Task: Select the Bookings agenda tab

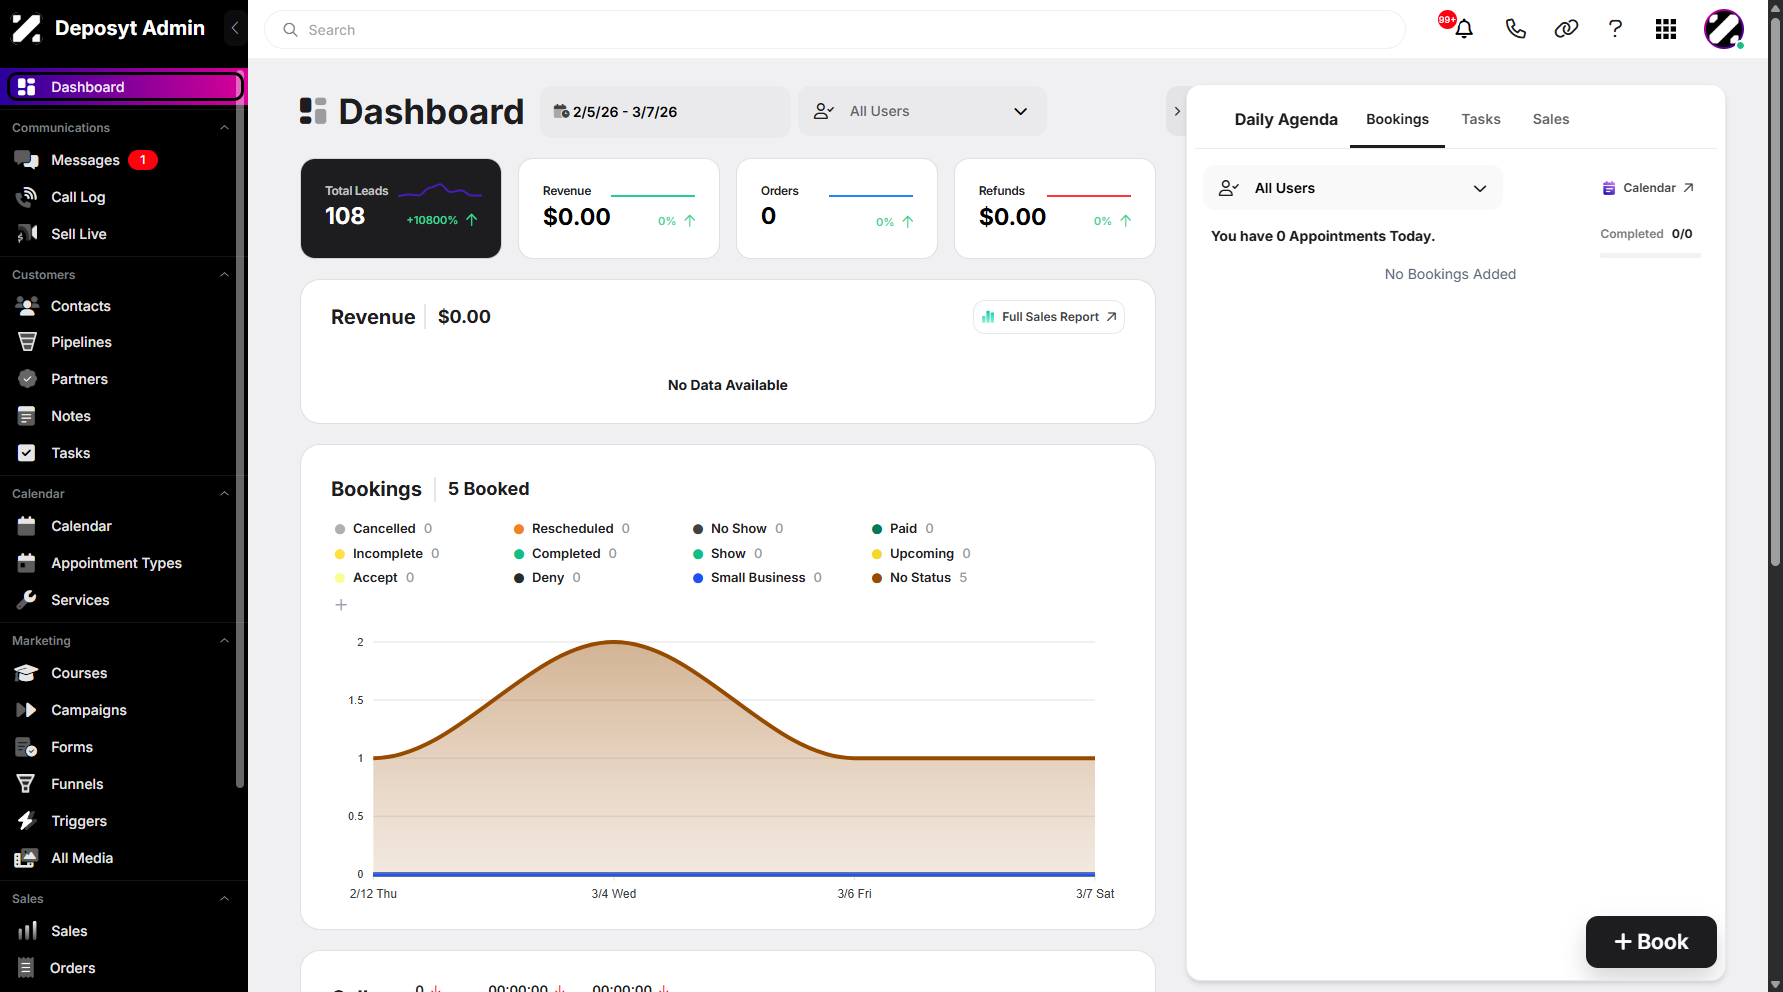Action: pyautogui.click(x=1397, y=119)
